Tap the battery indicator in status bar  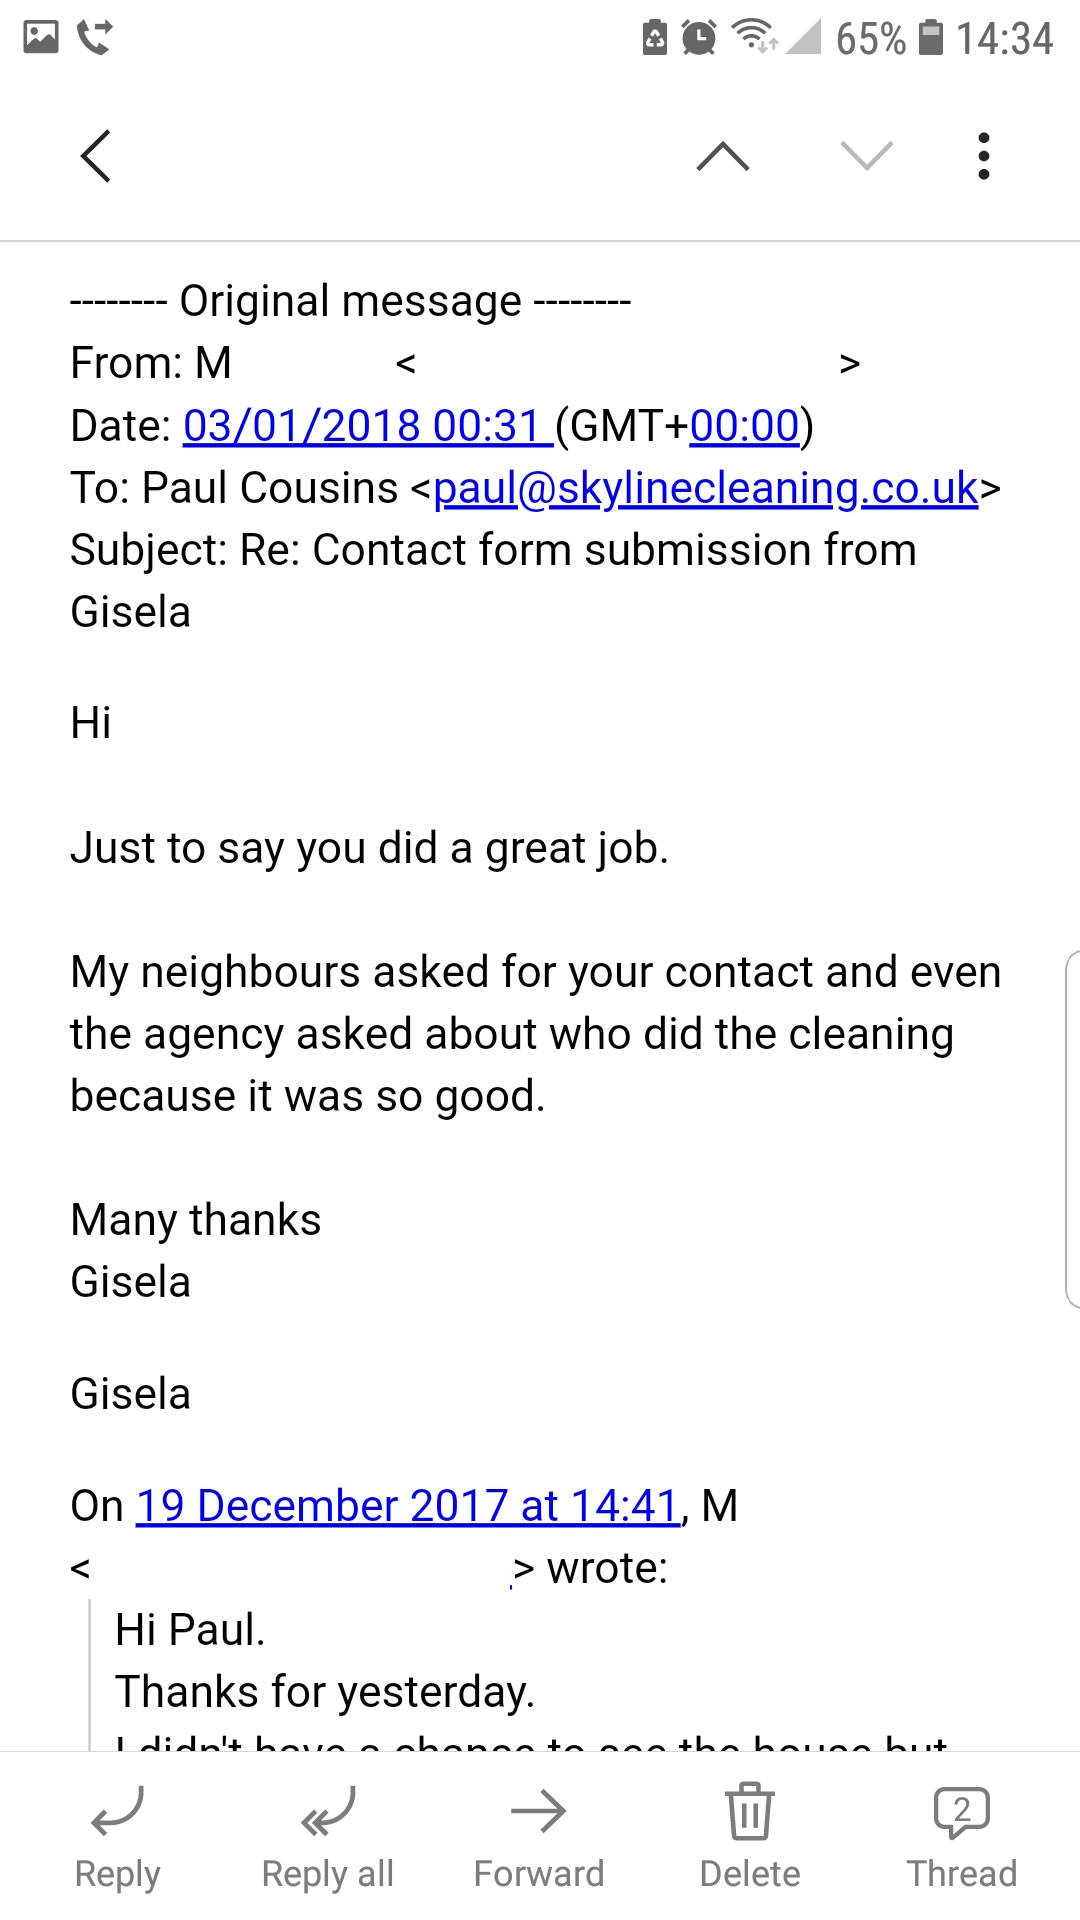[x=931, y=38]
